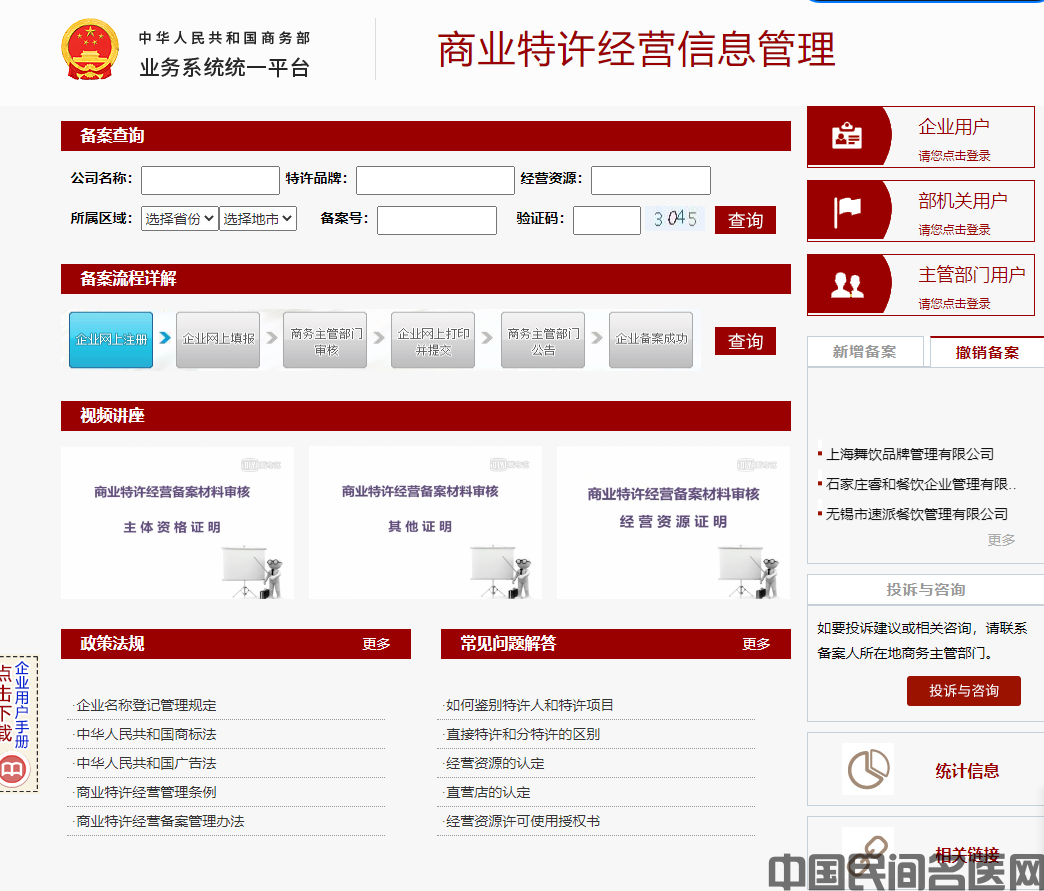Open 上海舞饮品牌管理有限公司 entry
The height and width of the screenshot is (891, 1044).
pyautogui.click(x=910, y=454)
